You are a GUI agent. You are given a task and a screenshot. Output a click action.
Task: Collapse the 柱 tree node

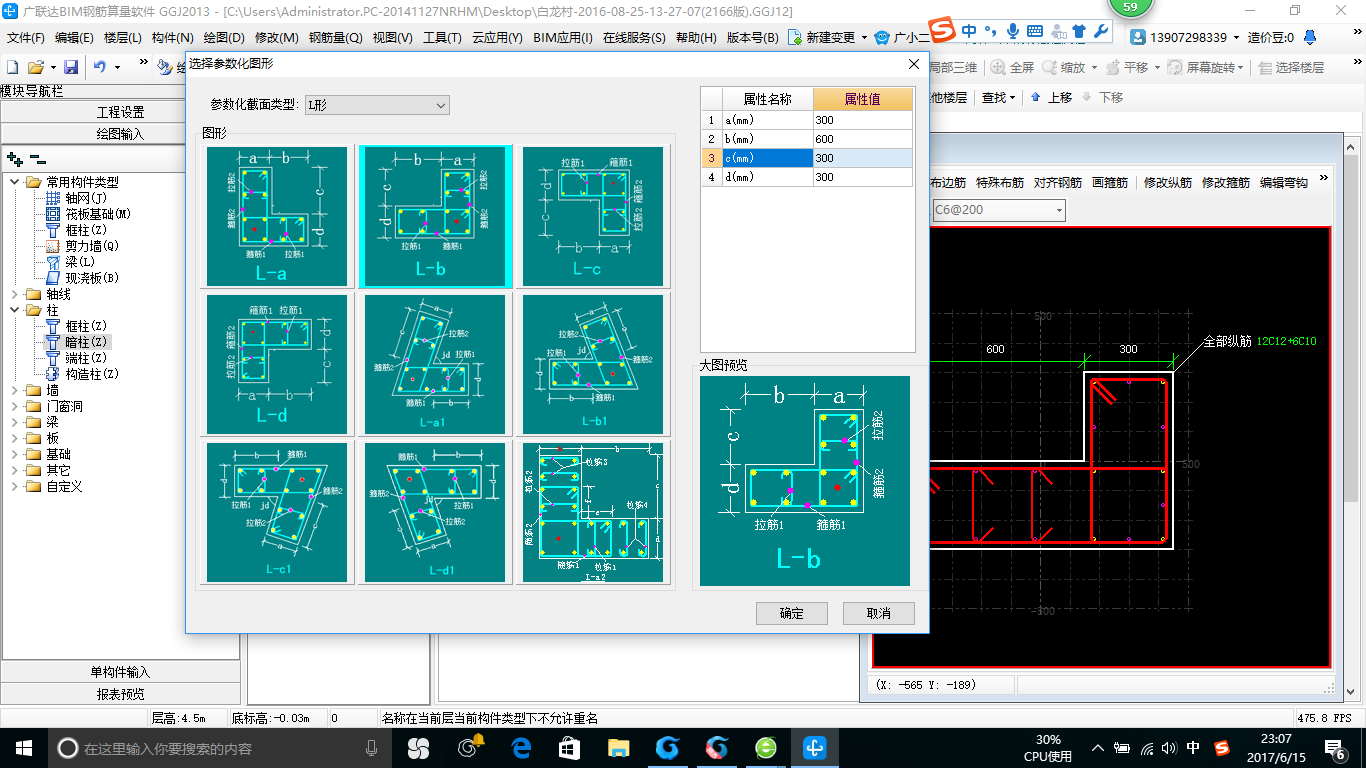tap(14, 310)
